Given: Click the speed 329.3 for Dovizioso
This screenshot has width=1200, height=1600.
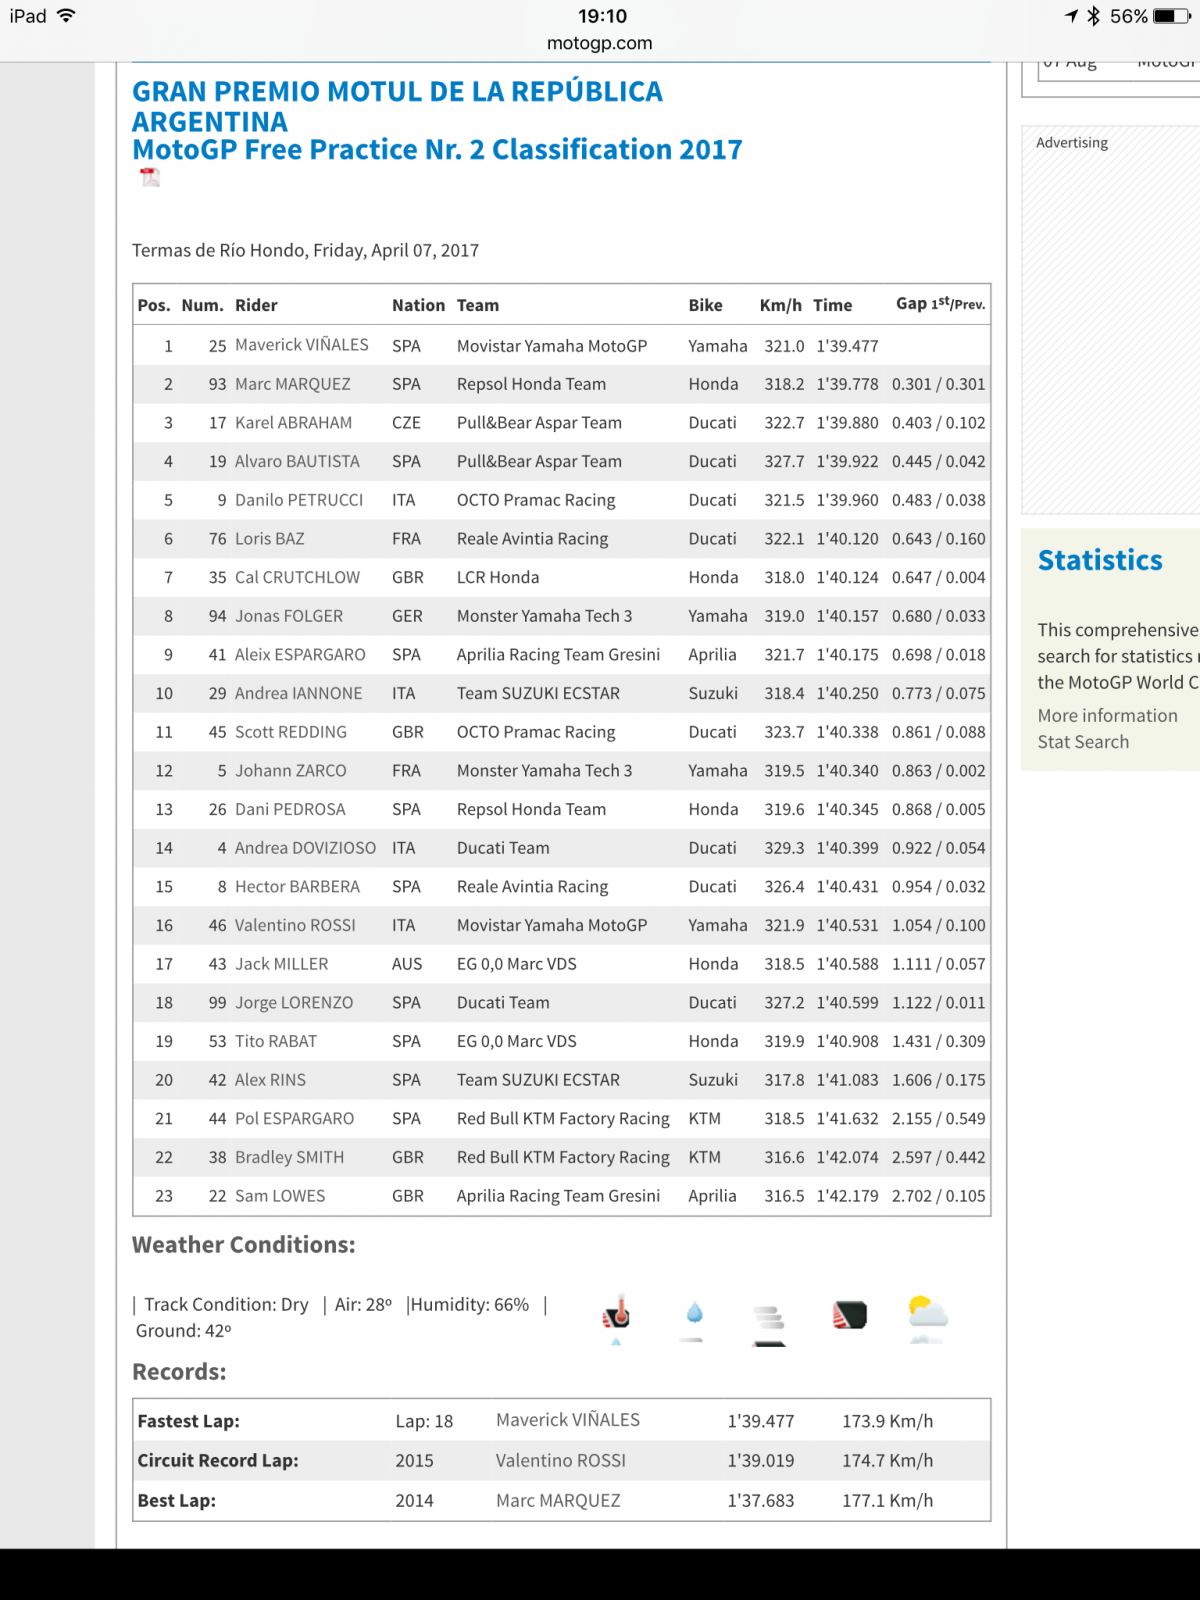Looking at the screenshot, I should 784,848.
